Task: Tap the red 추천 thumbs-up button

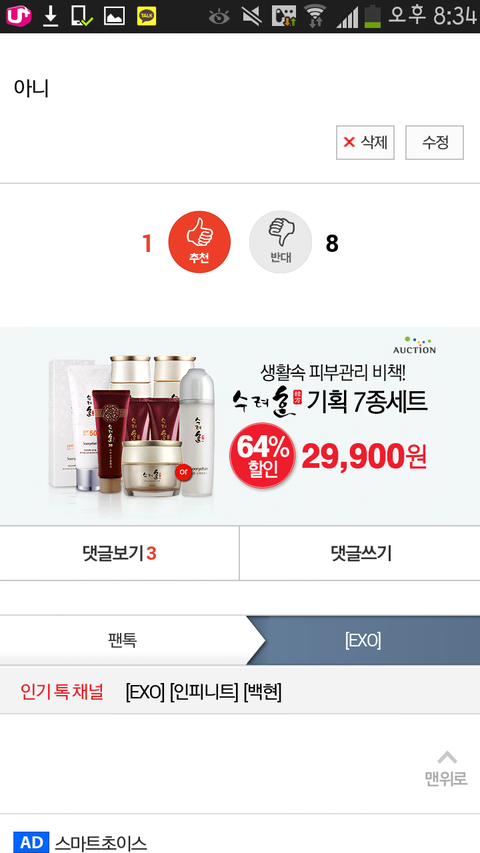Action: click(x=199, y=242)
